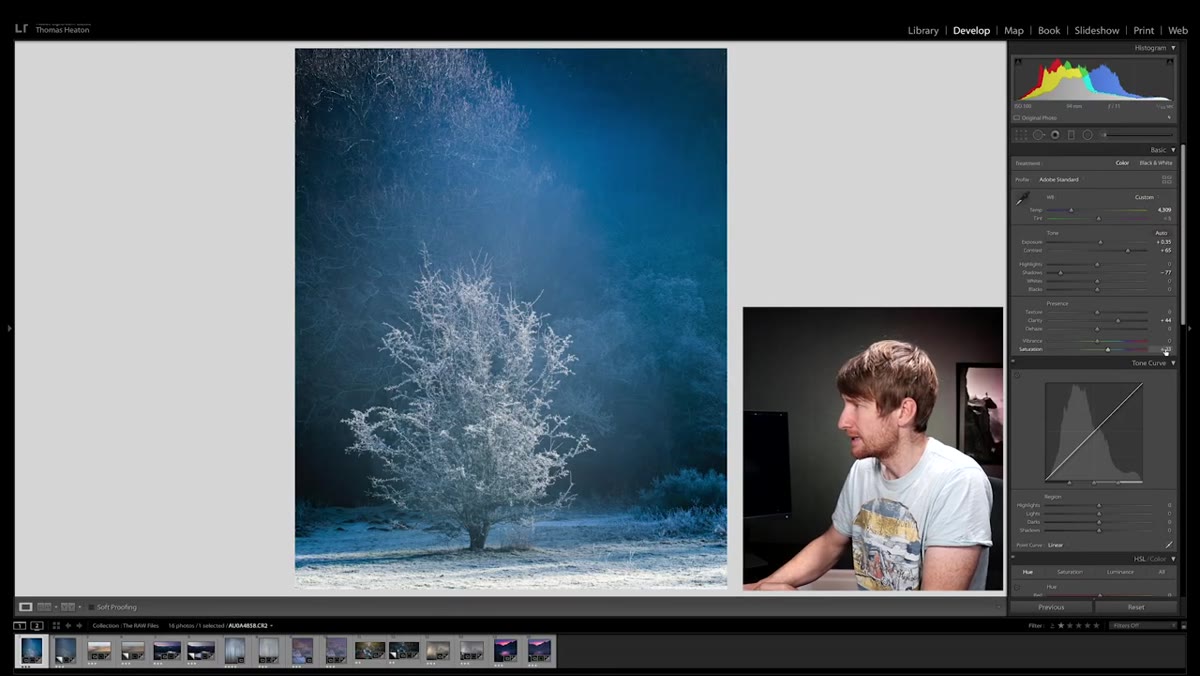Select the Adjustment Brush tool
The image size is (1200, 676).
pos(1136,134)
